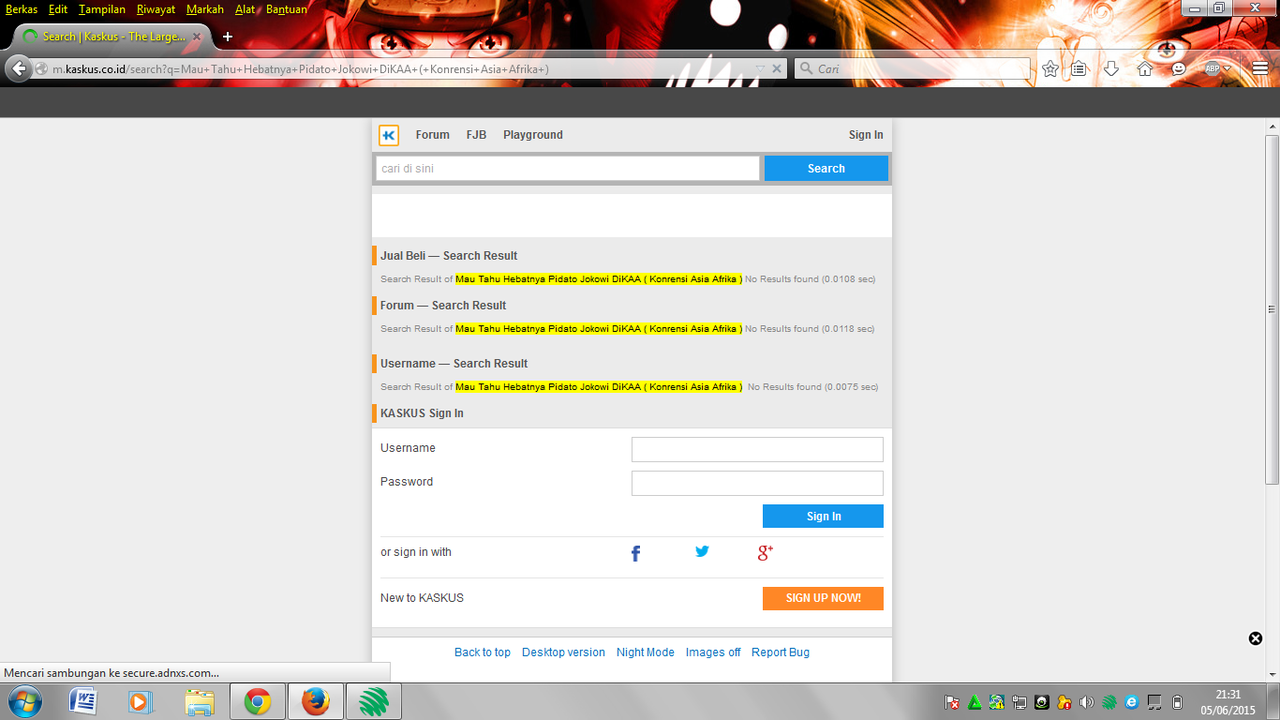
Task: Open Microsoft Word from taskbar
Action: pyautogui.click(x=82, y=702)
